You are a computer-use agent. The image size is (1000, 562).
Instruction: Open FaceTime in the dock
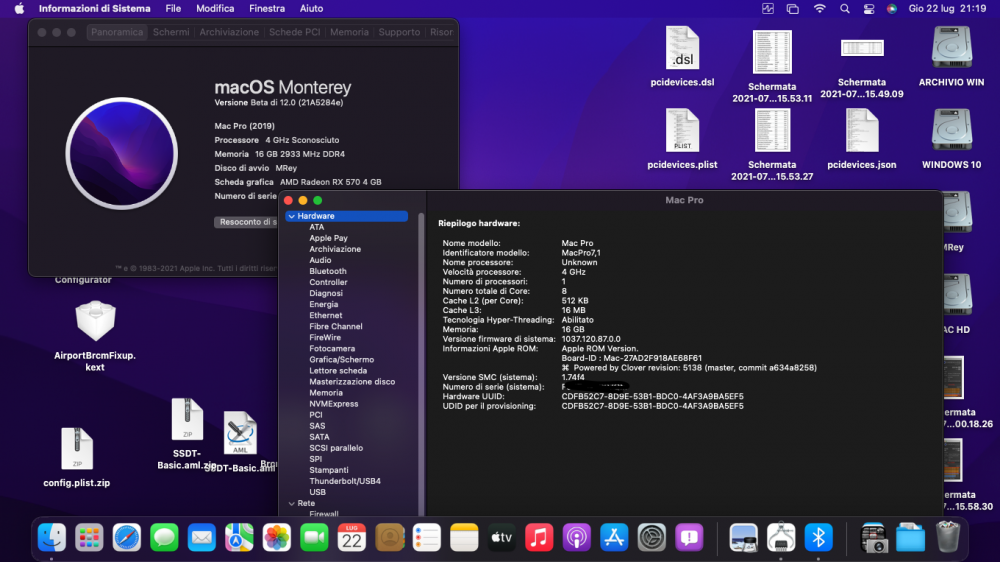coord(314,538)
